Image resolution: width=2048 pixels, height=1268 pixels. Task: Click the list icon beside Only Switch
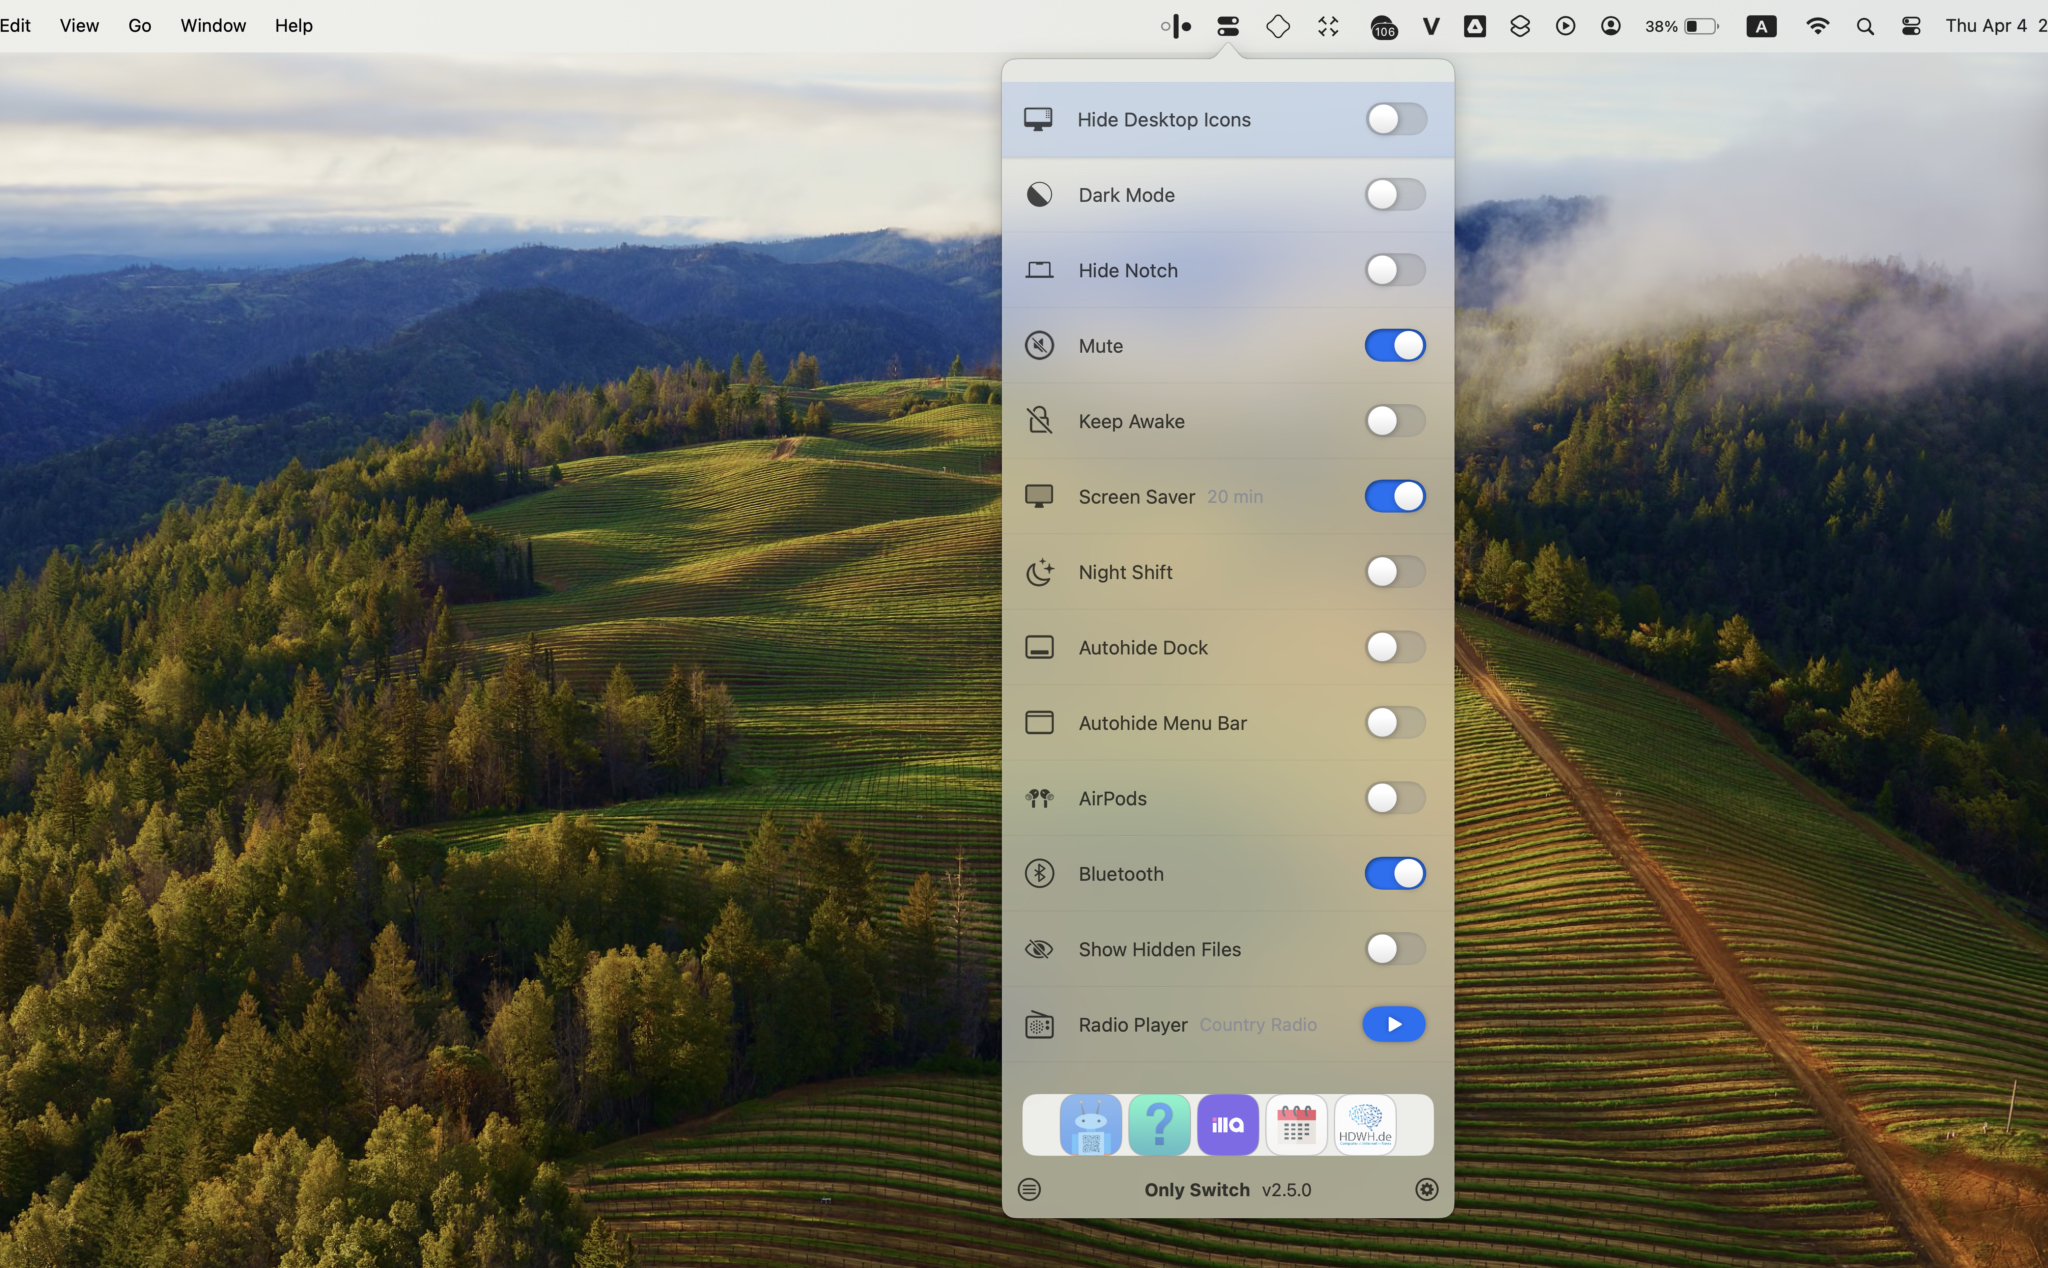[1029, 1189]
